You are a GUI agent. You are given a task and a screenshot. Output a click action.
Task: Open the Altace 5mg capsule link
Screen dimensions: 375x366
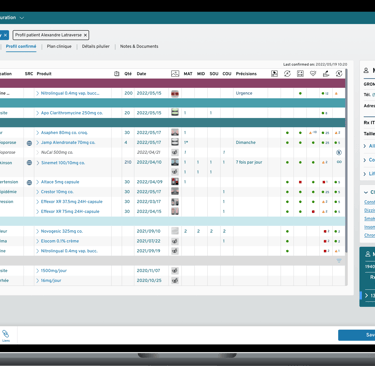click(60, 182)
